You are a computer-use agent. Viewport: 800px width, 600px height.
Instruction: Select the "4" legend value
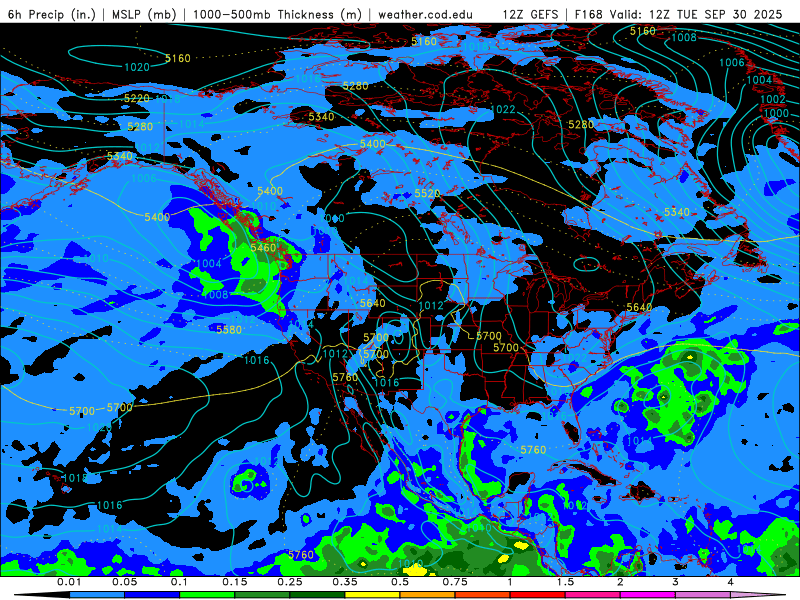coord(731,582)
